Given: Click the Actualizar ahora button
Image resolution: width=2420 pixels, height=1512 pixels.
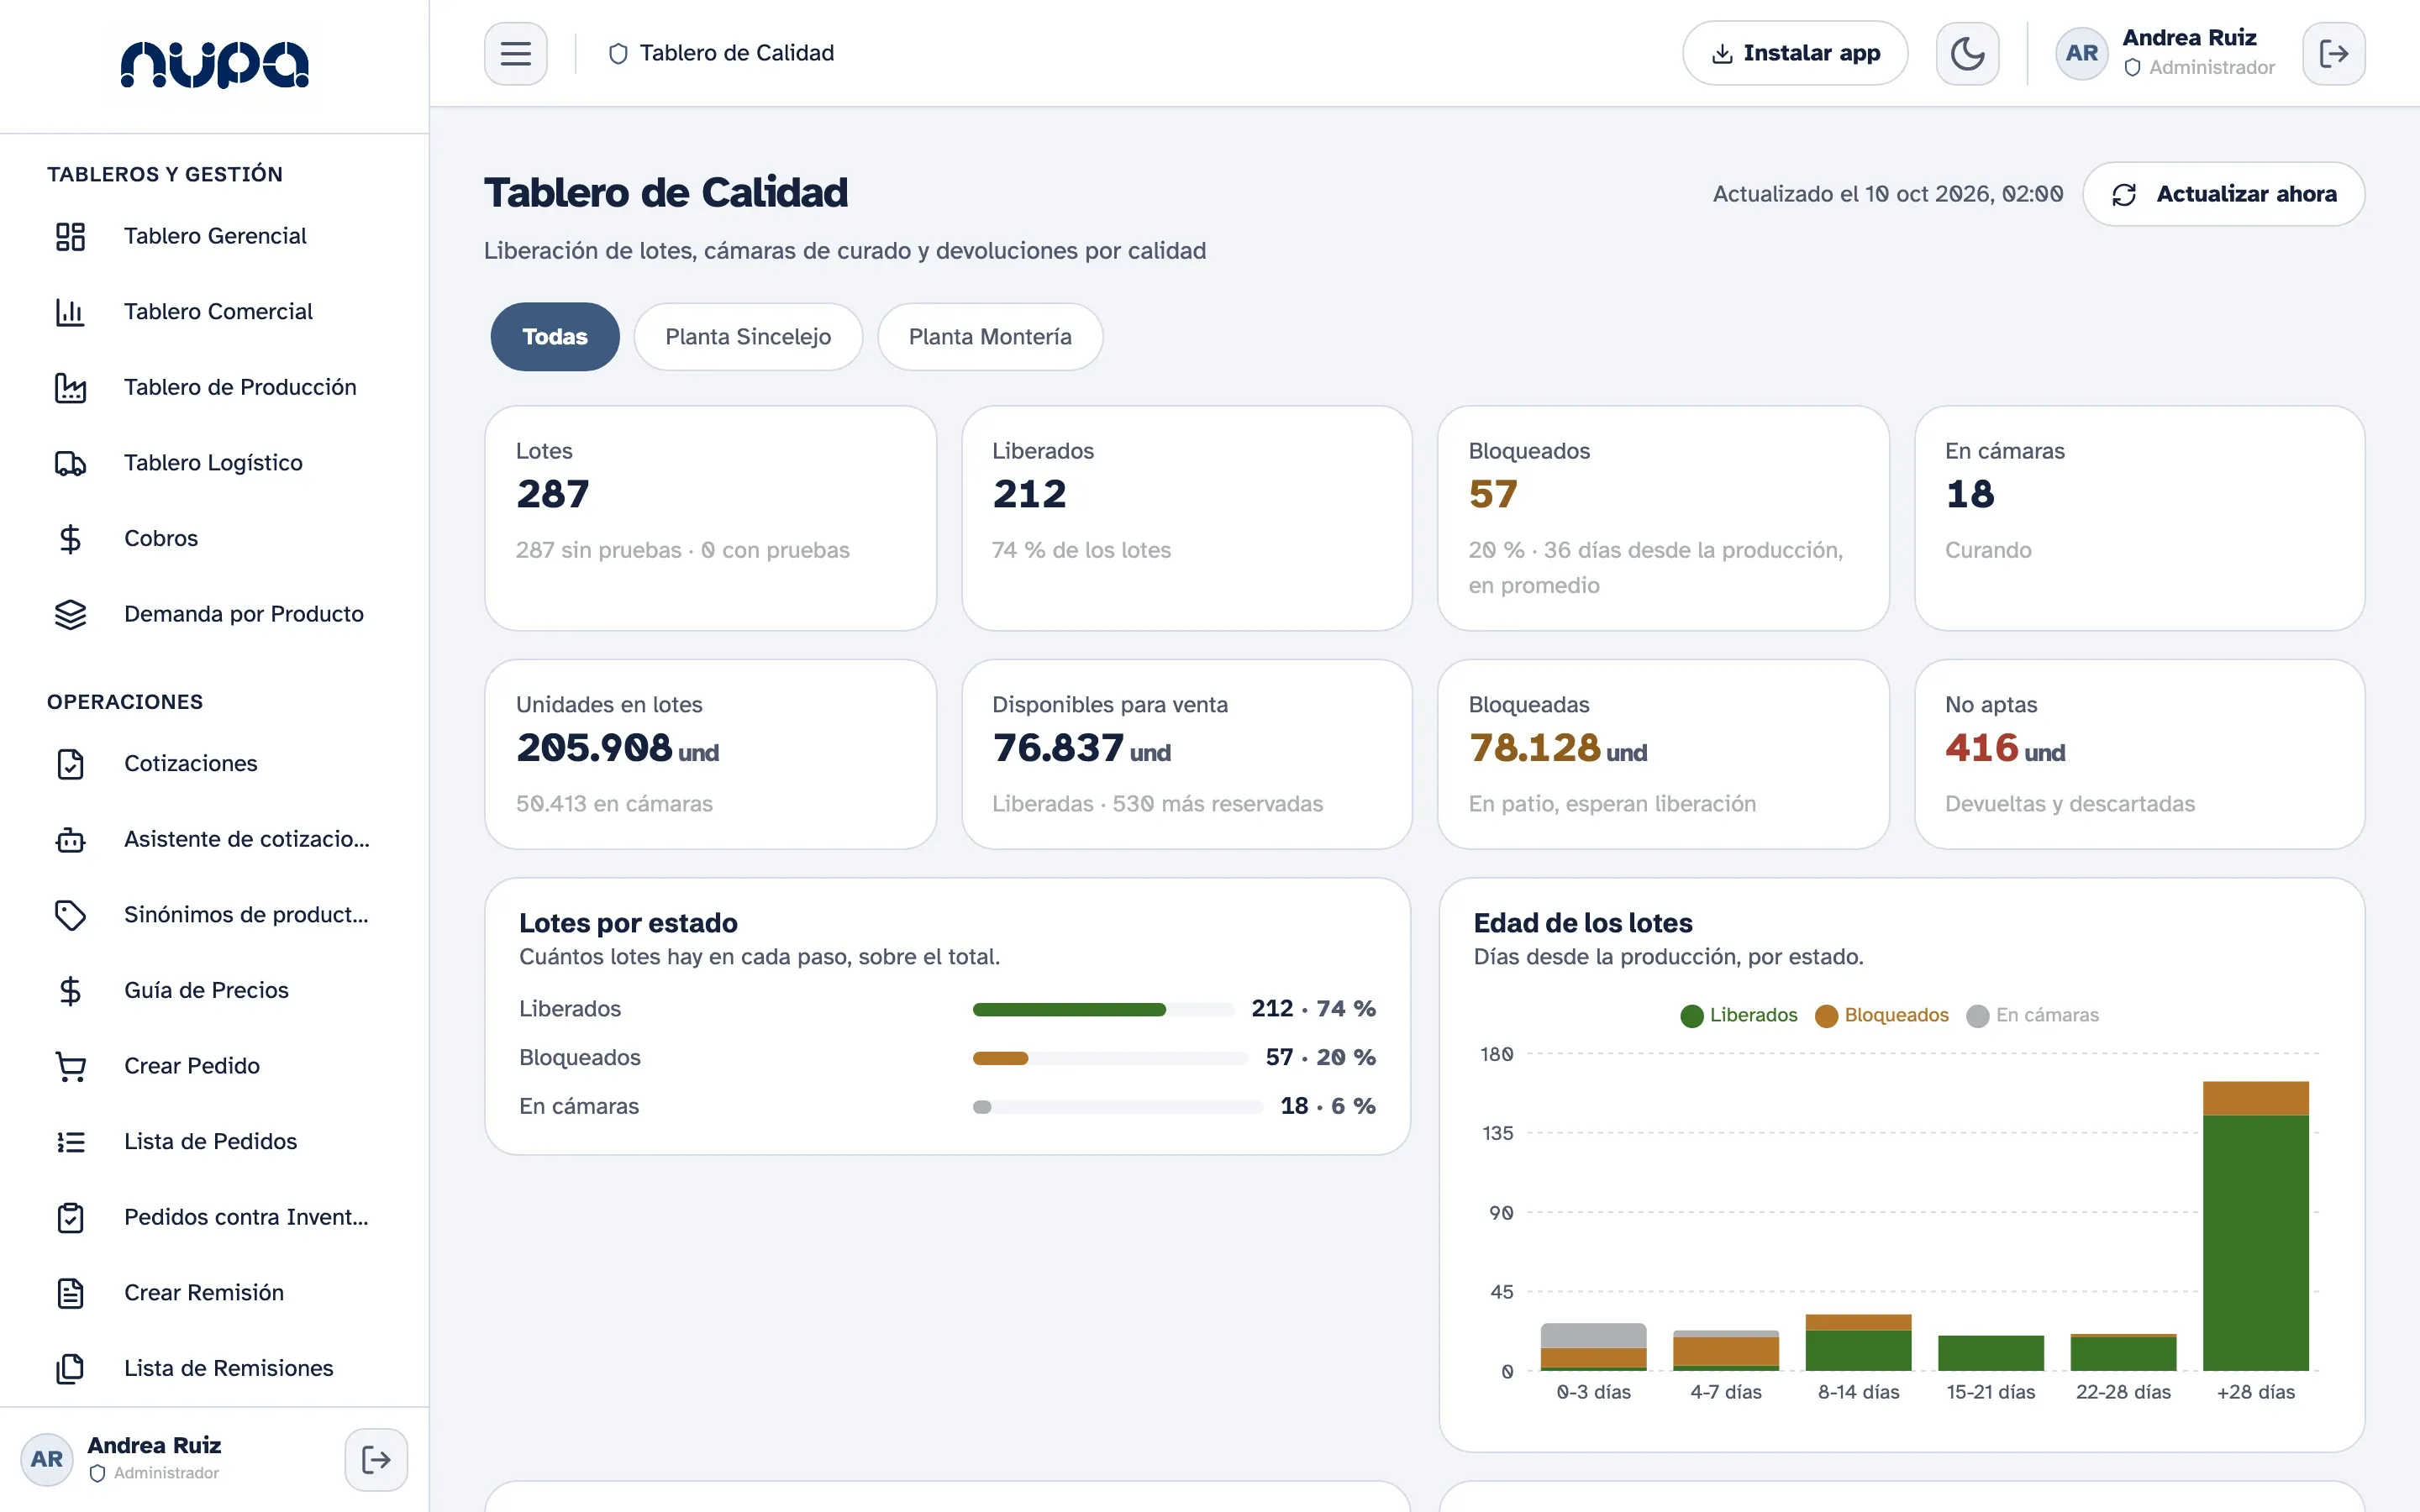Looking at the screenshot, I should pos(2223,194).
